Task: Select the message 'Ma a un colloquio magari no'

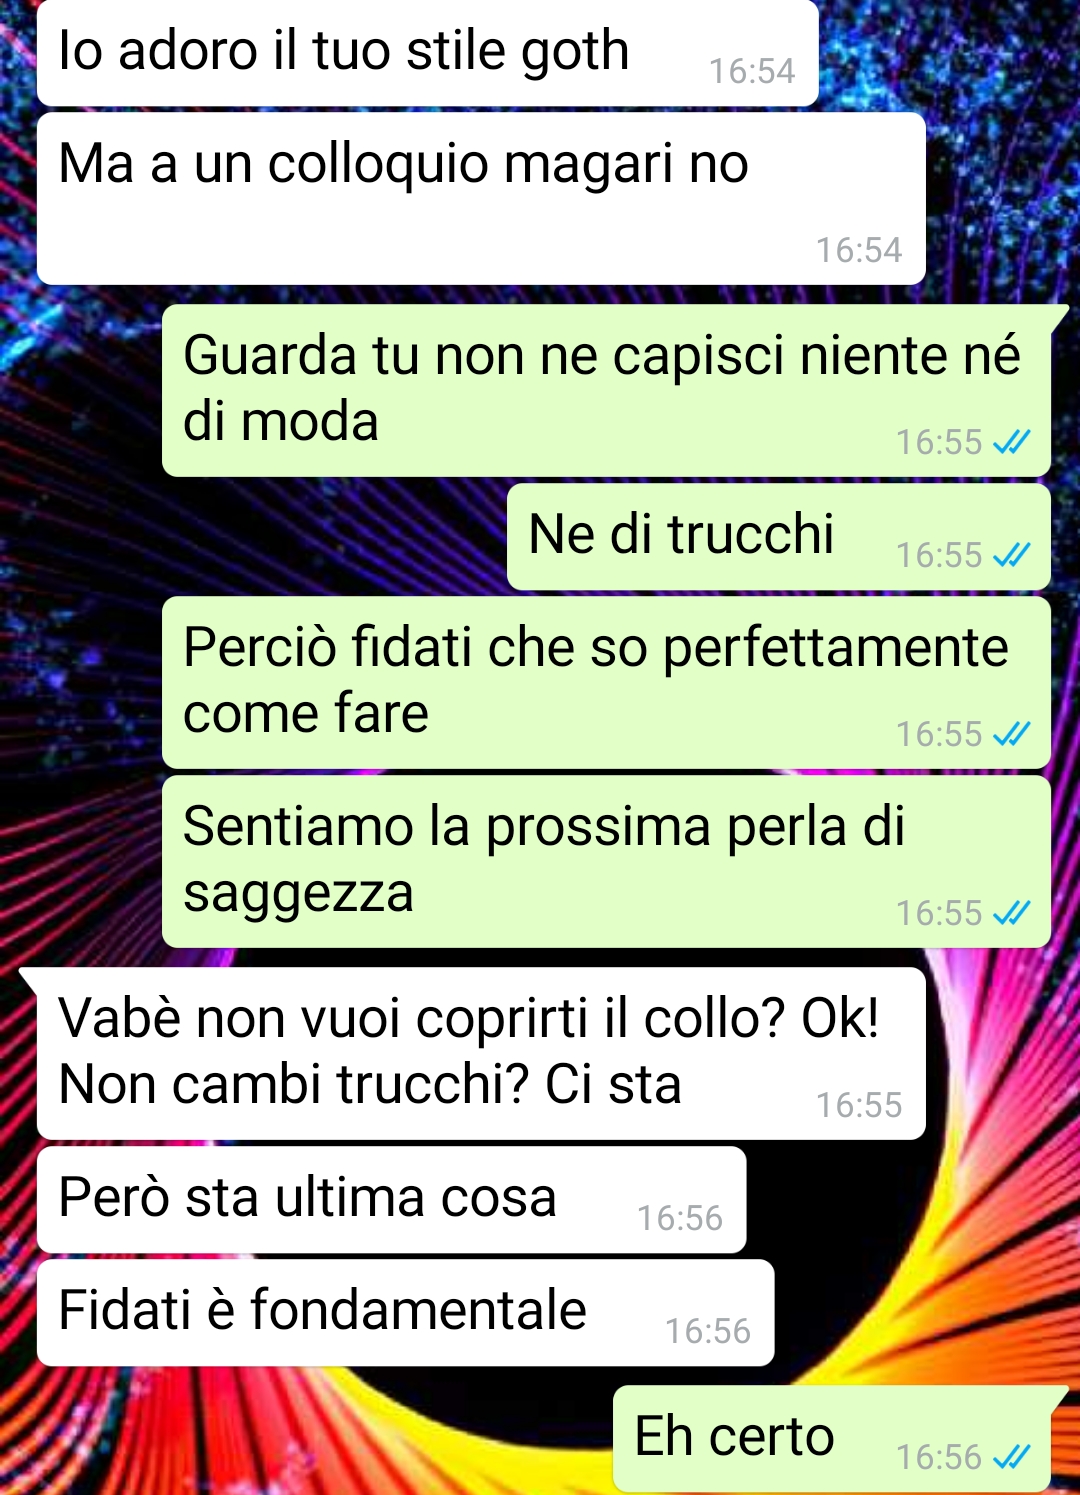Action: 481,198
